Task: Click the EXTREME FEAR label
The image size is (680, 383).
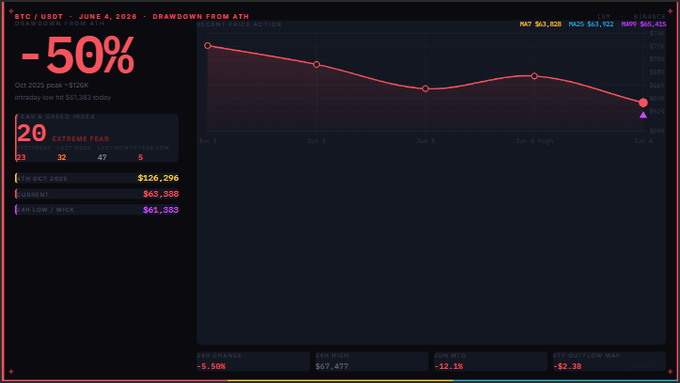Action: pyautogui.click(x=81, y=139)
